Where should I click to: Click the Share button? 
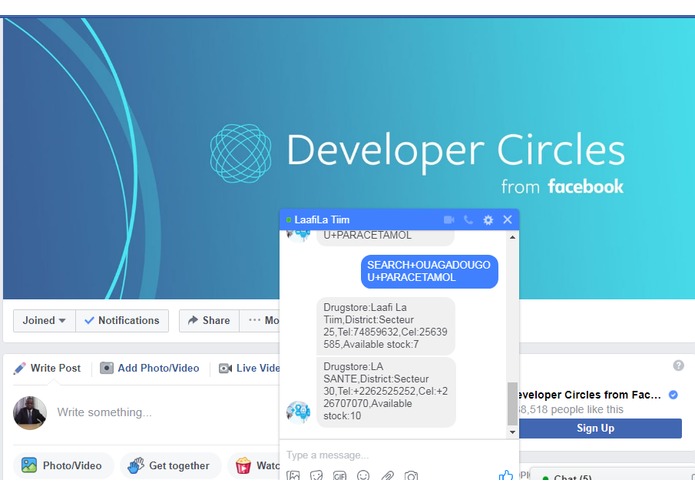pyautogui.click(x=209, y=320)
